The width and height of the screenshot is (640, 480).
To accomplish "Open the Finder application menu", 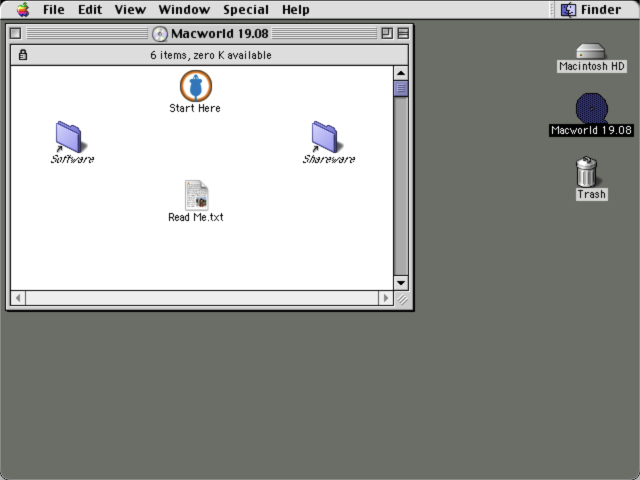I will click(591, 9).
